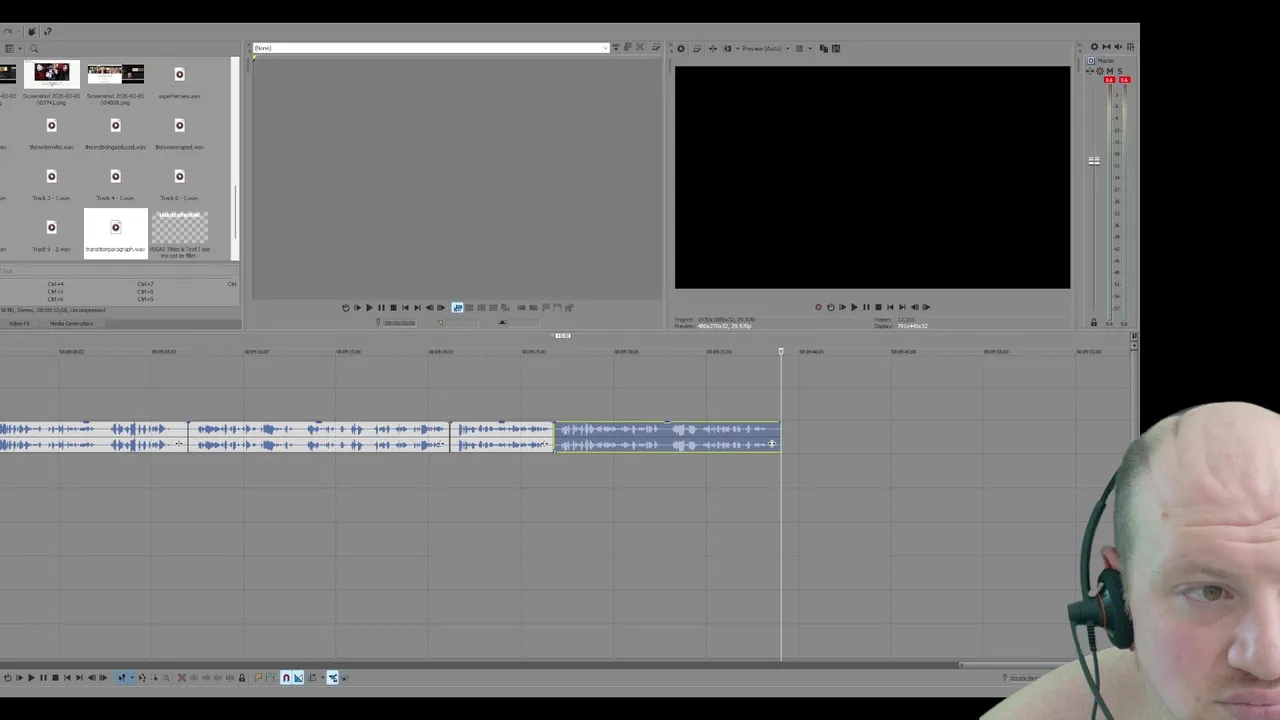Screen dimensions: 1280x720
Task: Toggle lock envelopes to events
Action: 333,678
